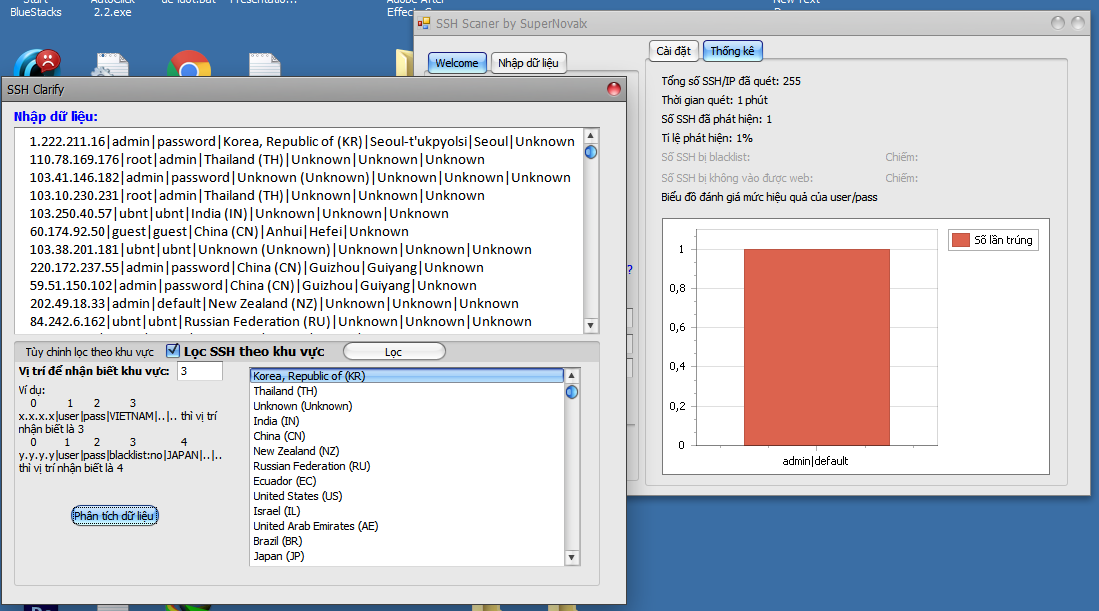Select the 'Thống kê' tab
1099x611 pixels.
(734, 51)
